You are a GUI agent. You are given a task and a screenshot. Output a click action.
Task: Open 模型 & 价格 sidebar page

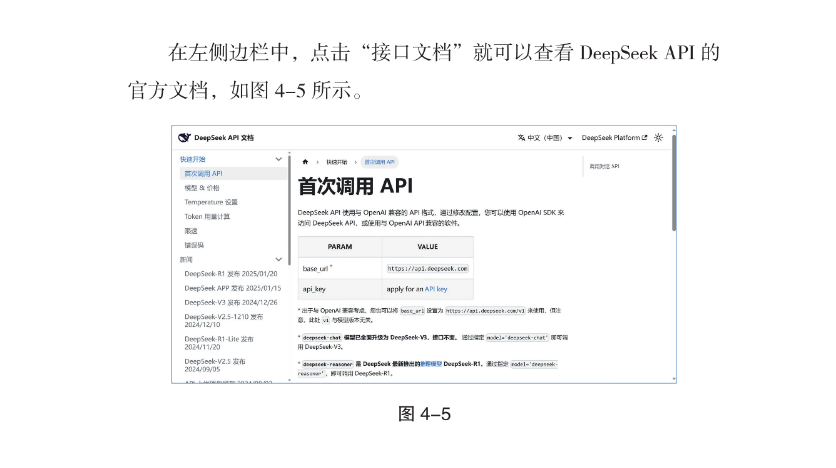(x=202, y=188)
